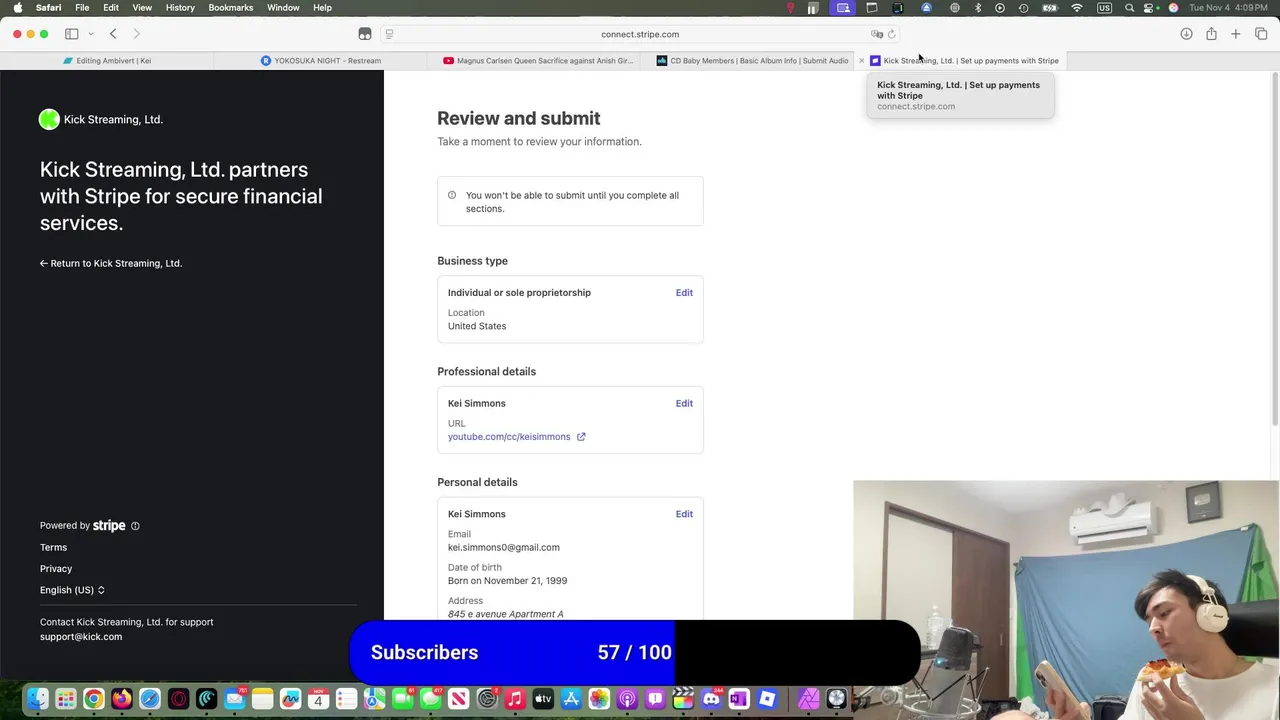Open Safari tab overview icon
Screen dimensions: 1280x720
pyautogui.click(x=1261, y=34)
